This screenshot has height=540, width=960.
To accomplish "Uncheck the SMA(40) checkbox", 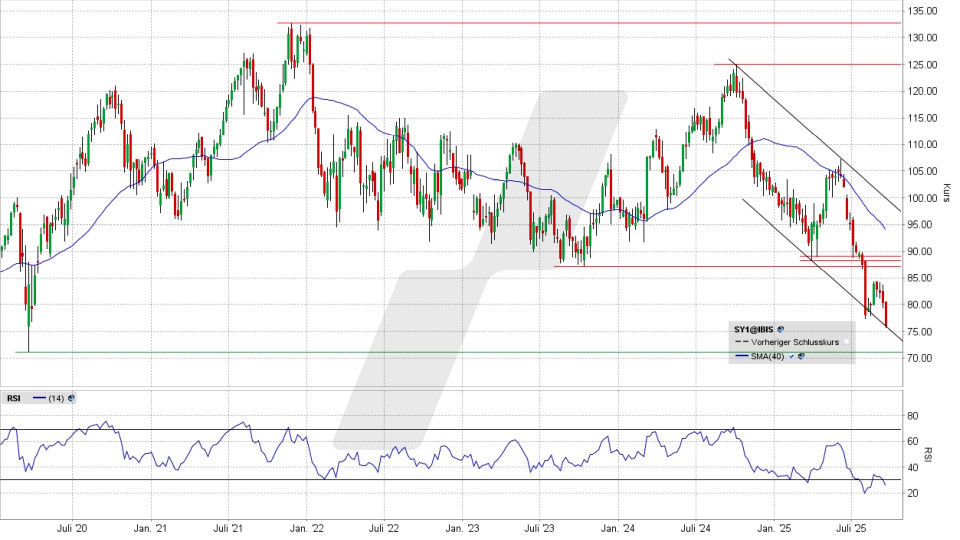I will tap(790, 356).
